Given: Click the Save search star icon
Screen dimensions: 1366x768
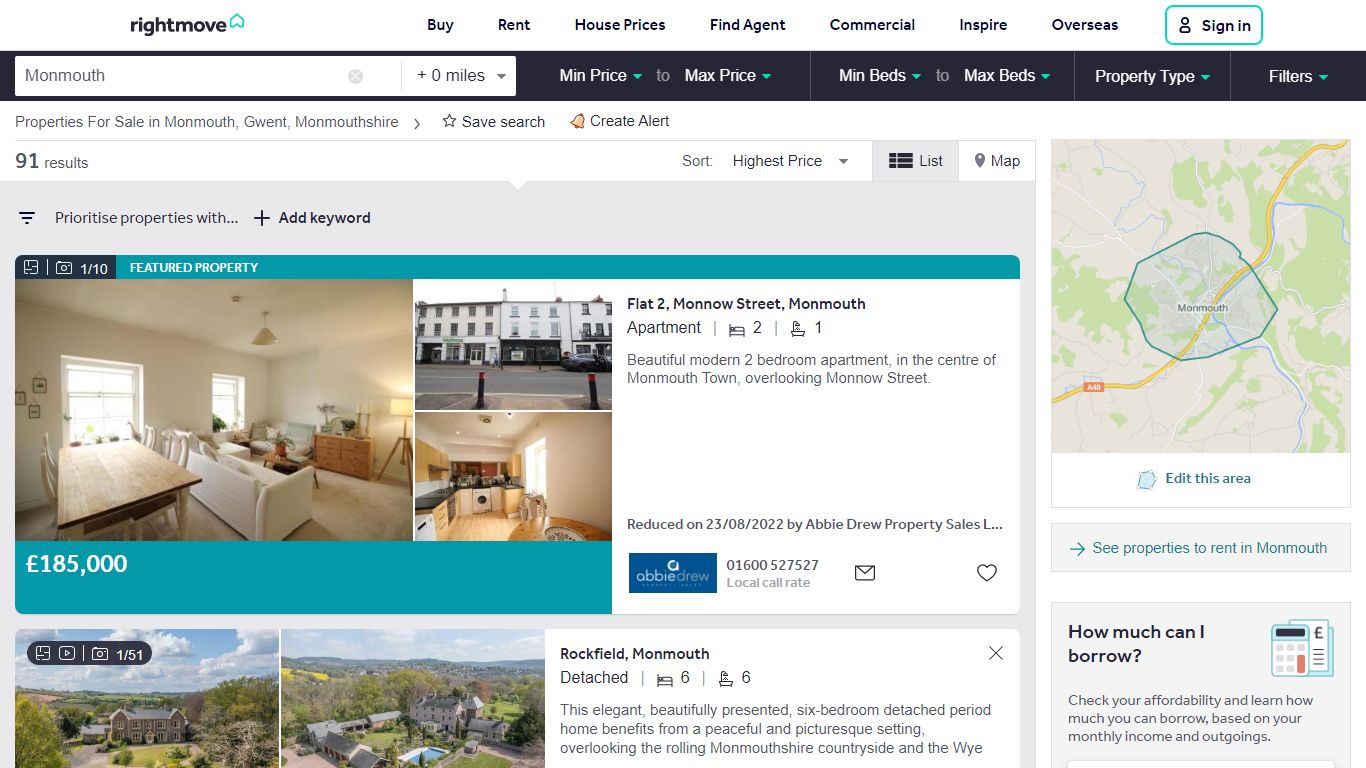Looking at the screenshot, I should pyautogui.click(x=449, y=121).
